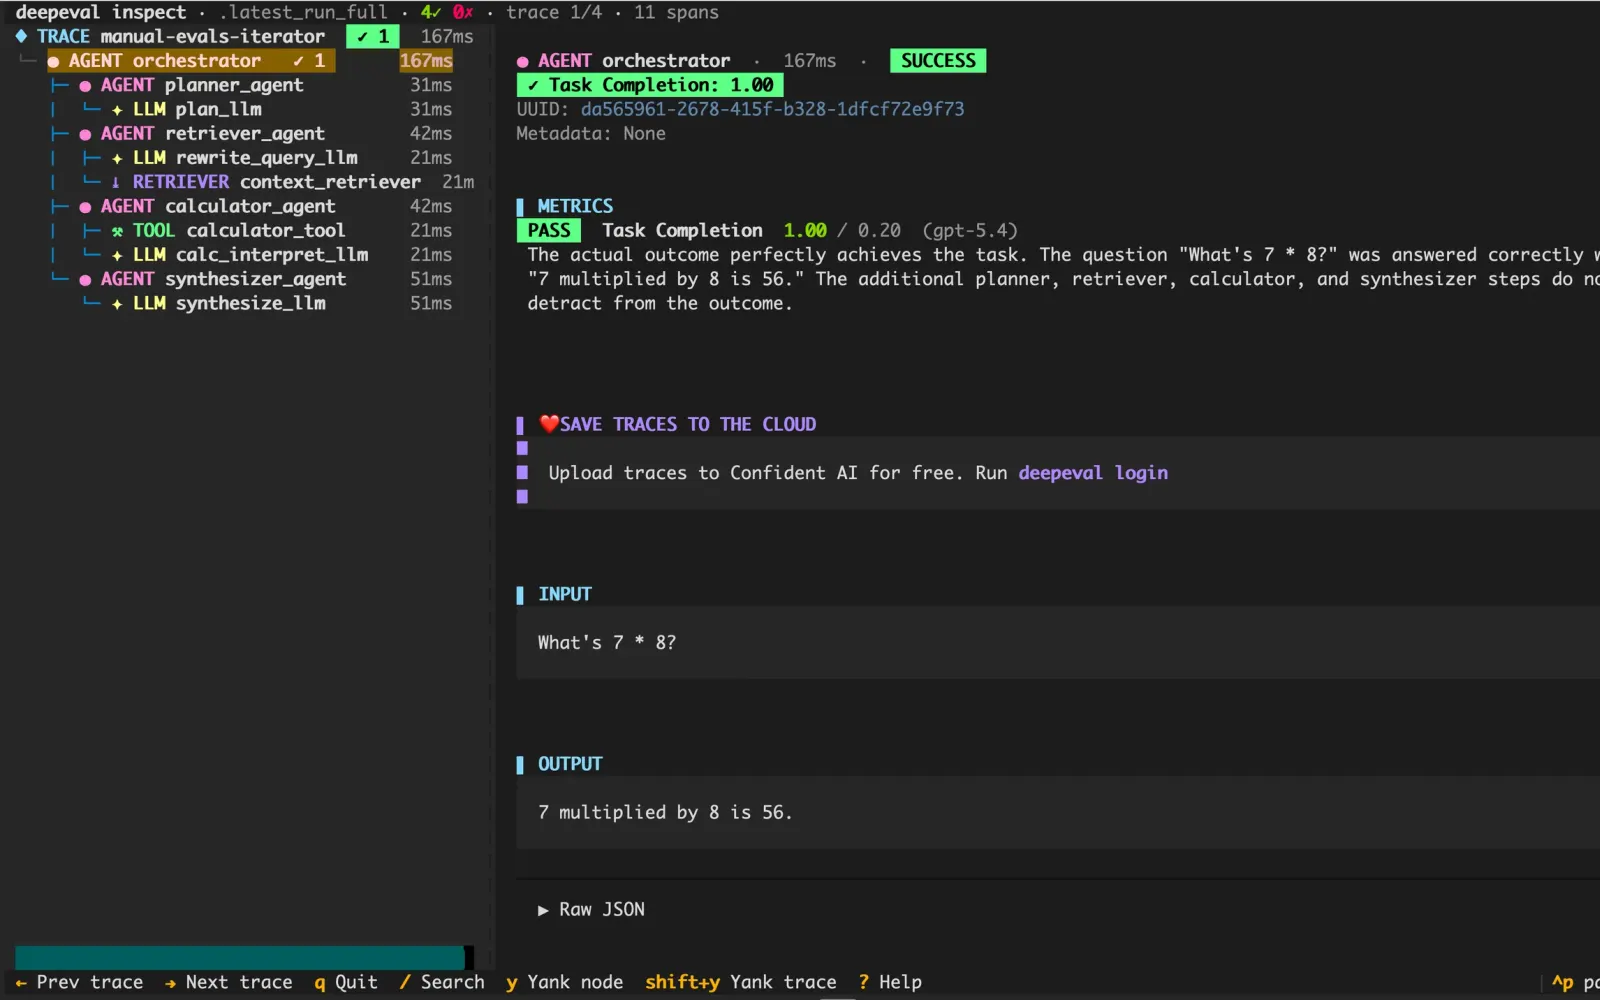
Task: Click the retriever icon beside context_retriever
Action: (116, 182)
